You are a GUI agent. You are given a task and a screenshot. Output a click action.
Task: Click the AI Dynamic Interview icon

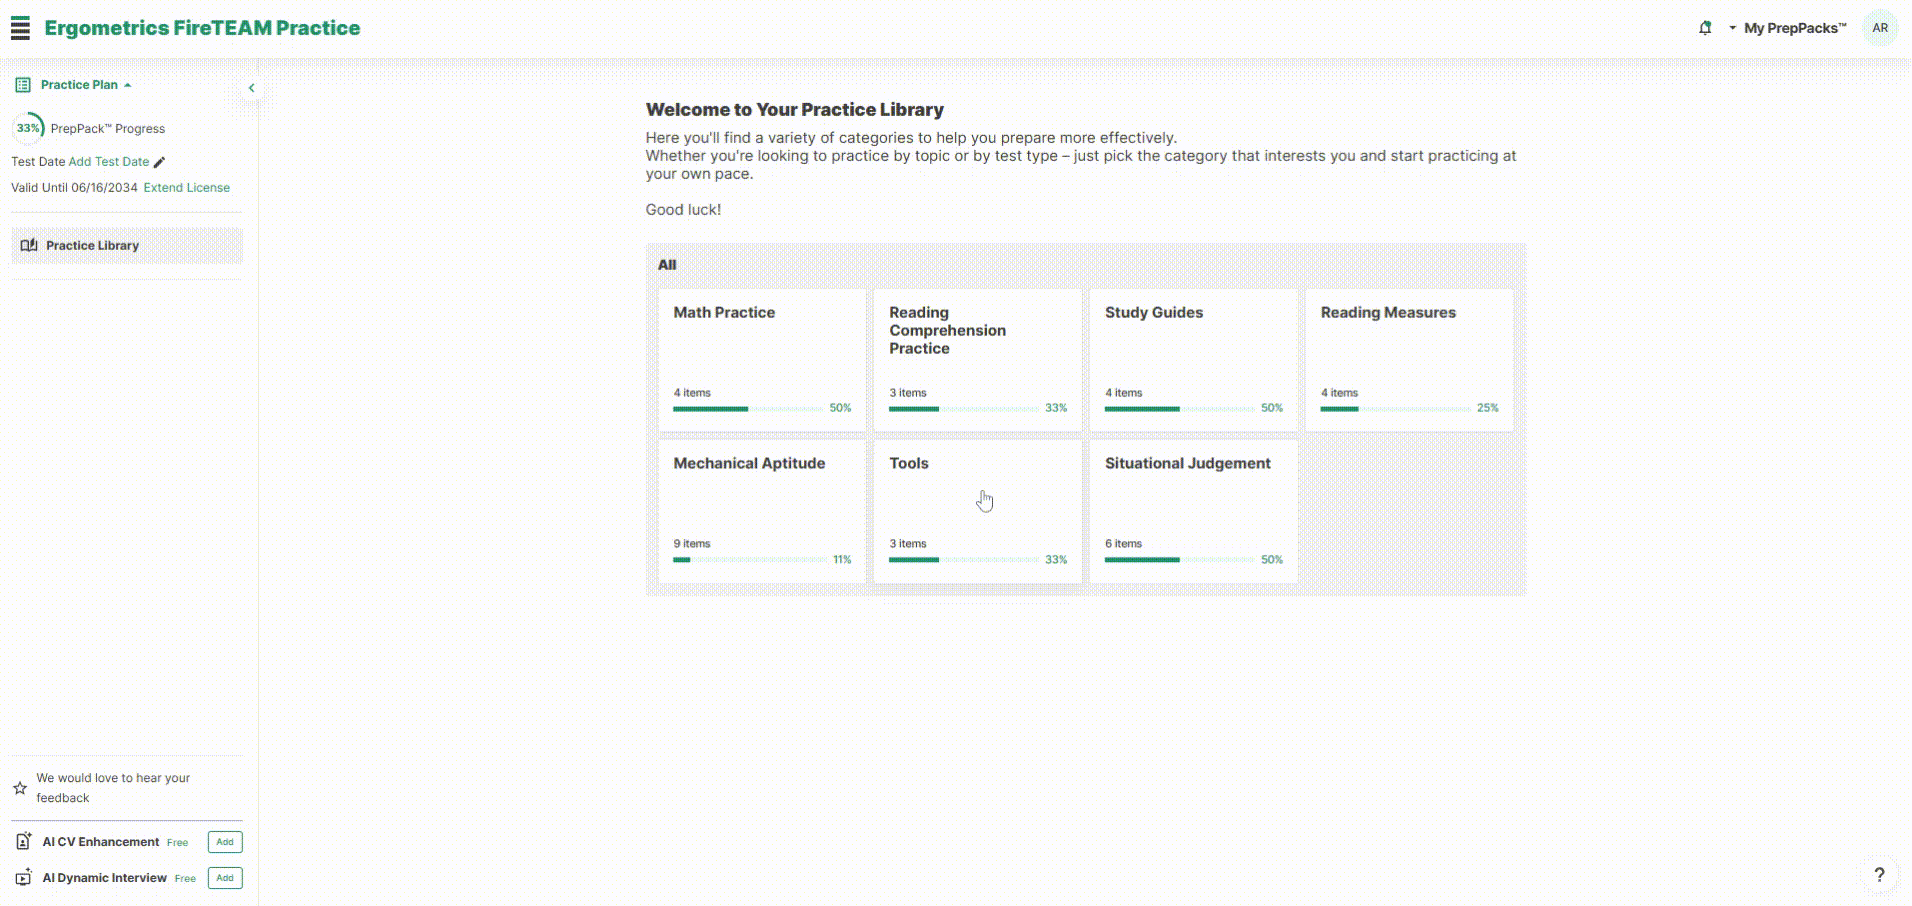pos(24,878)
